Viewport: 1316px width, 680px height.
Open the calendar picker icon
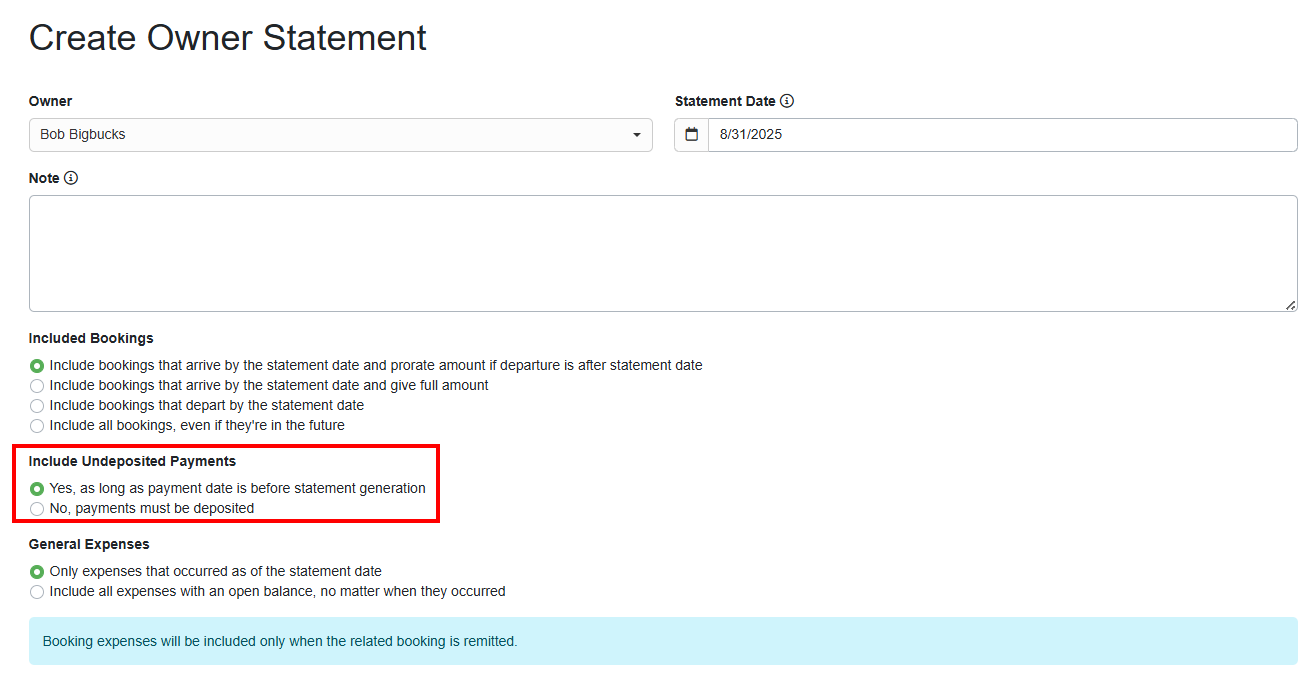(x=691, y=135)
